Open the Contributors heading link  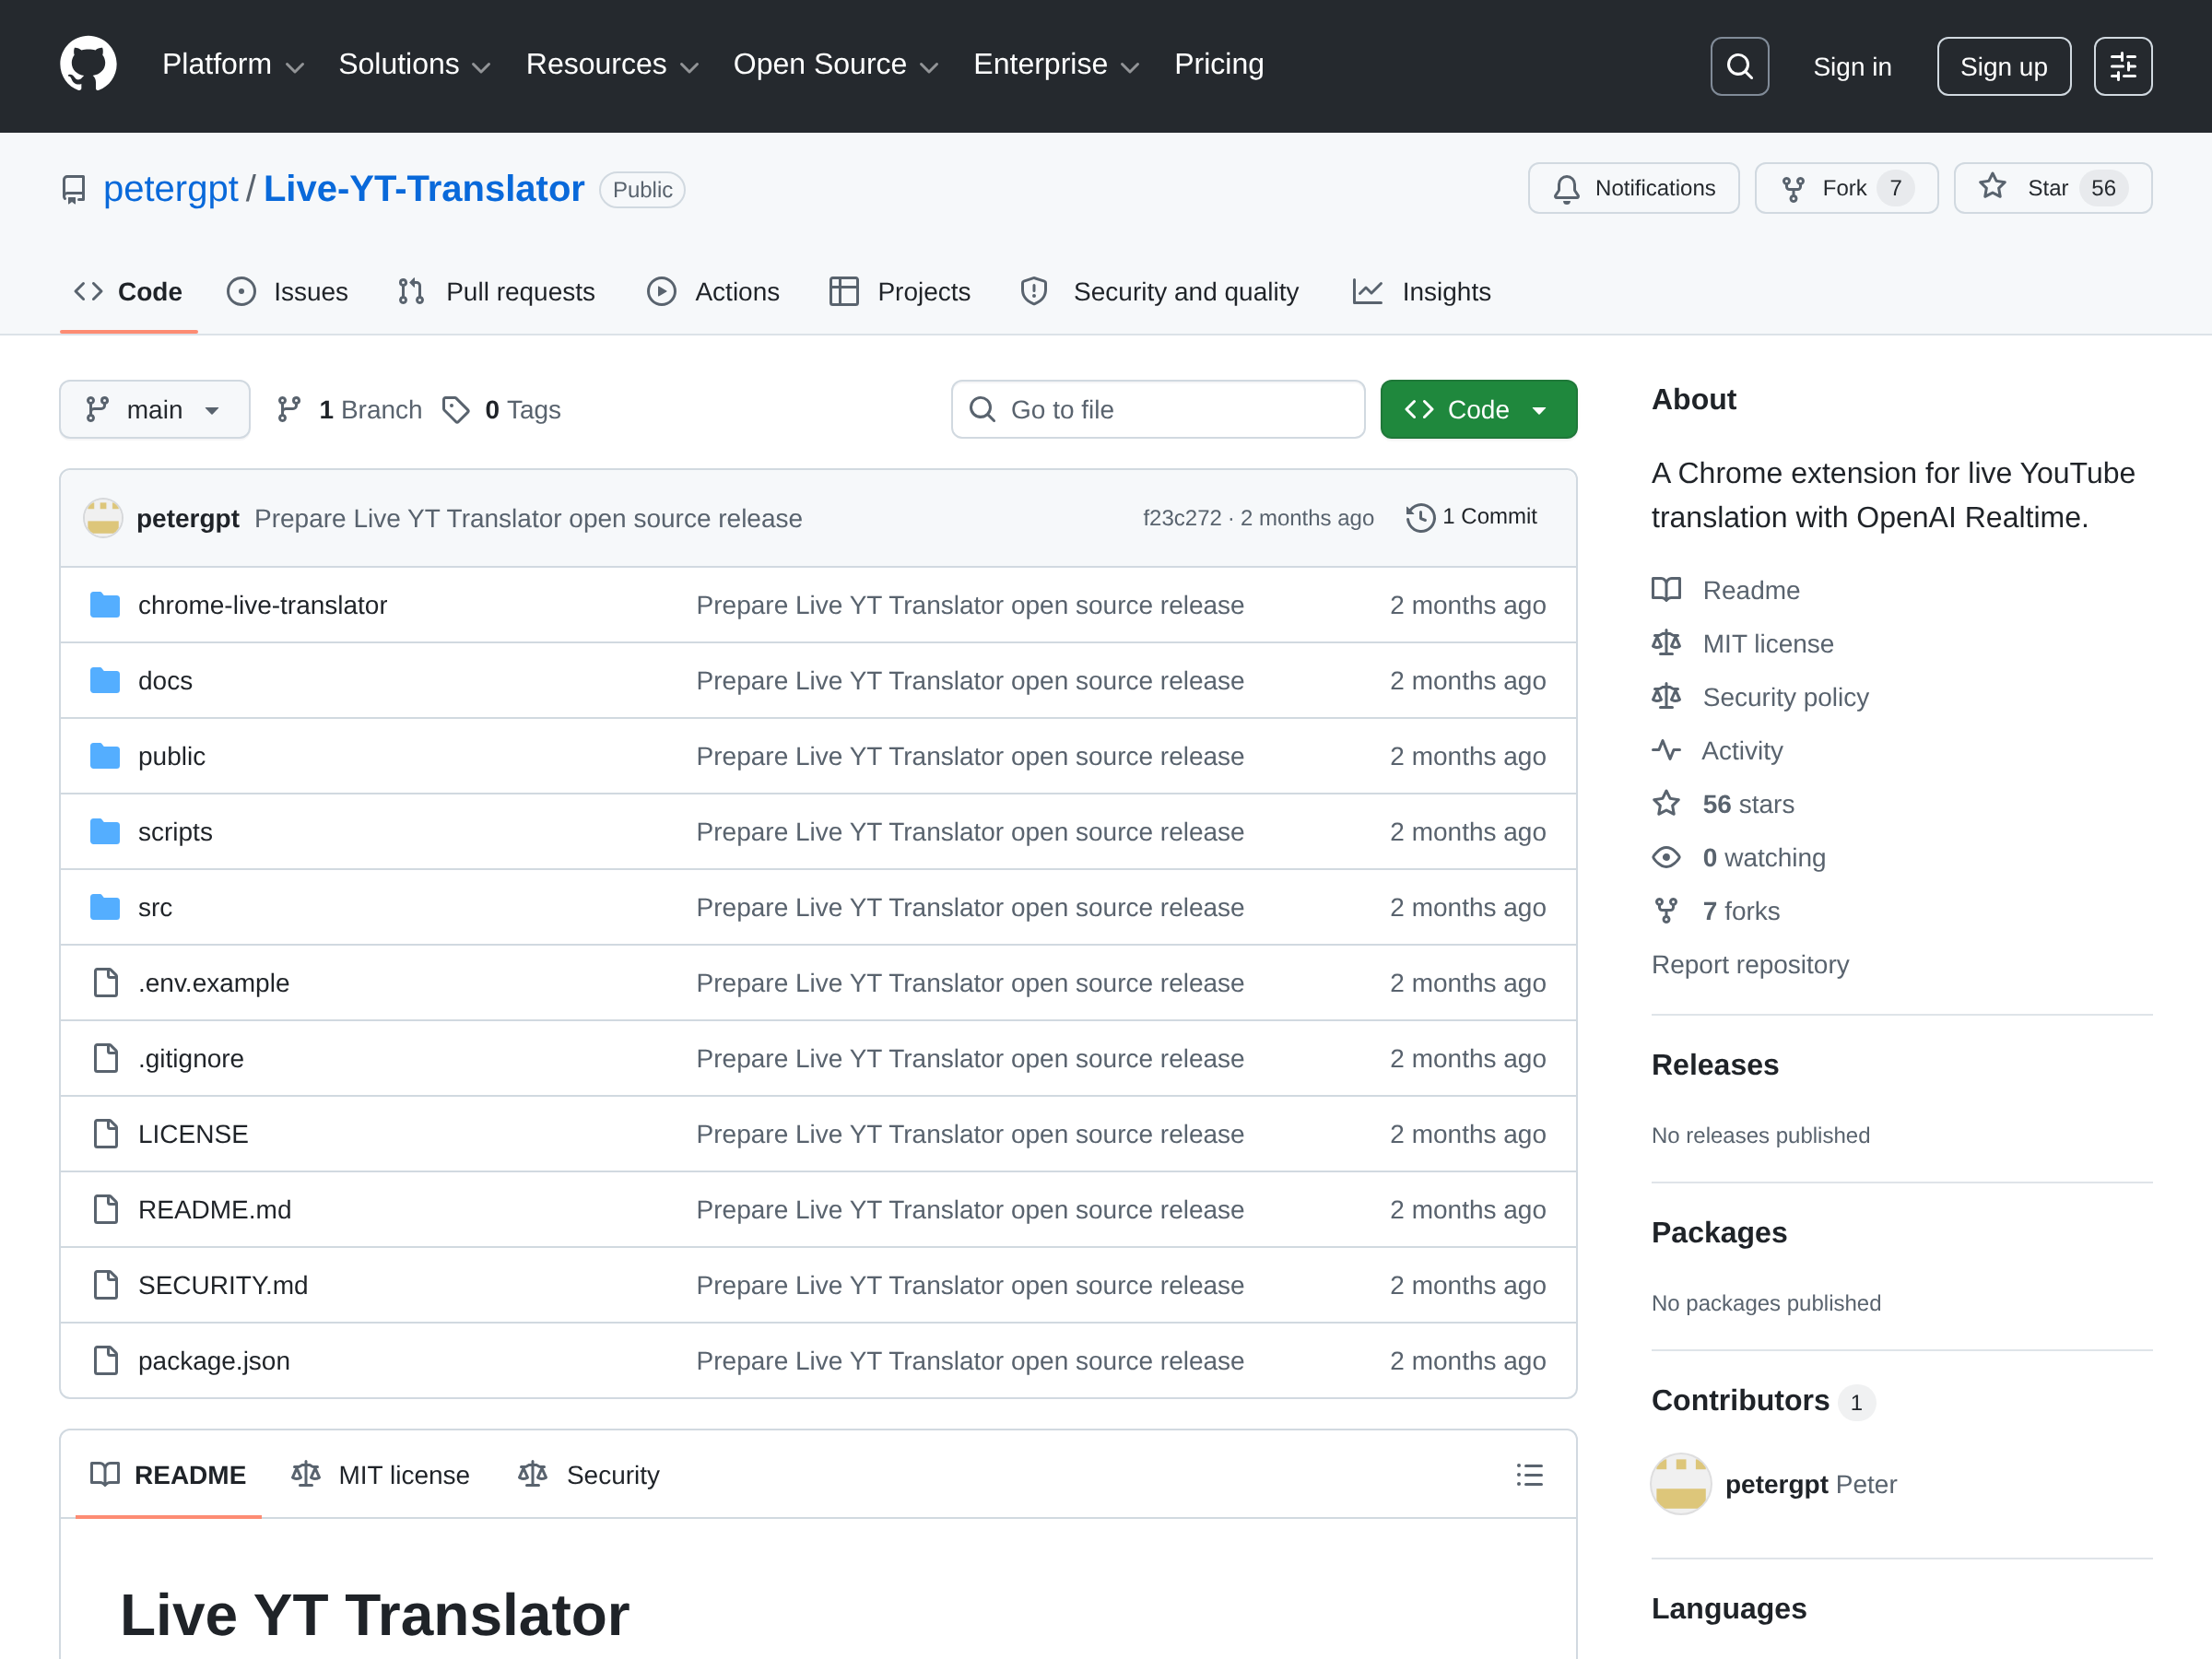coord(1762,1400)
